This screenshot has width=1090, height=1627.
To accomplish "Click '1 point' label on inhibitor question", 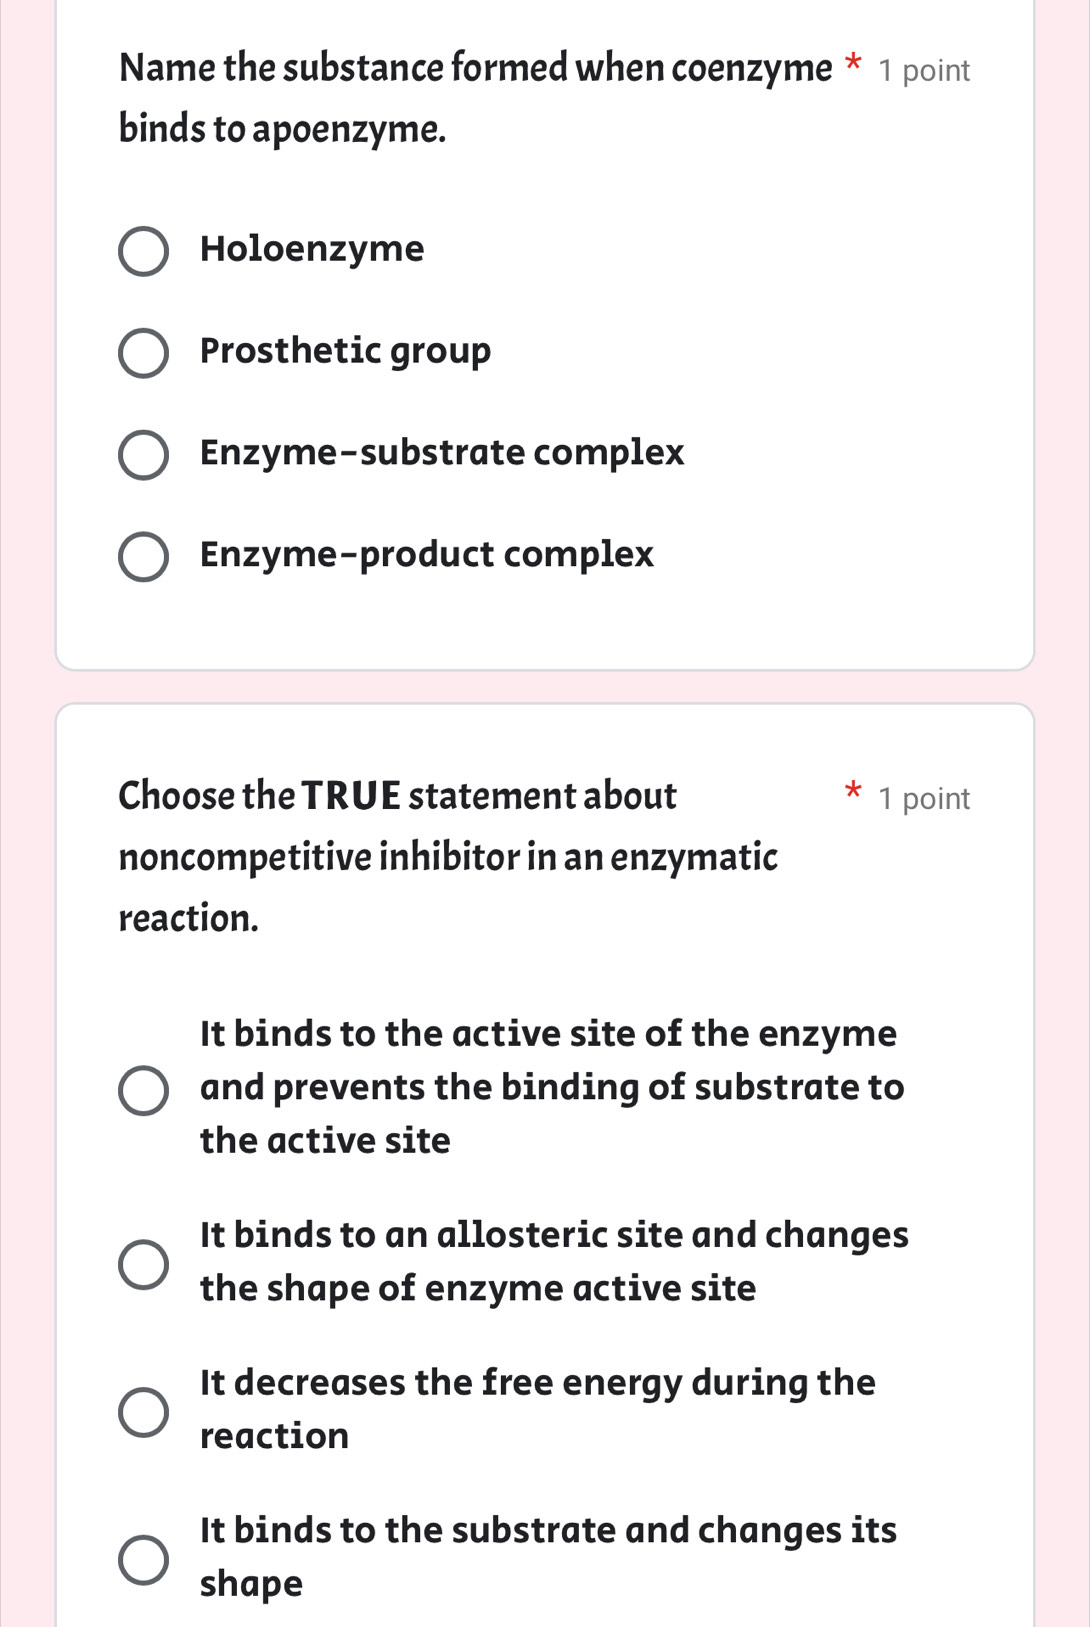I will click(x=924, y=799).
